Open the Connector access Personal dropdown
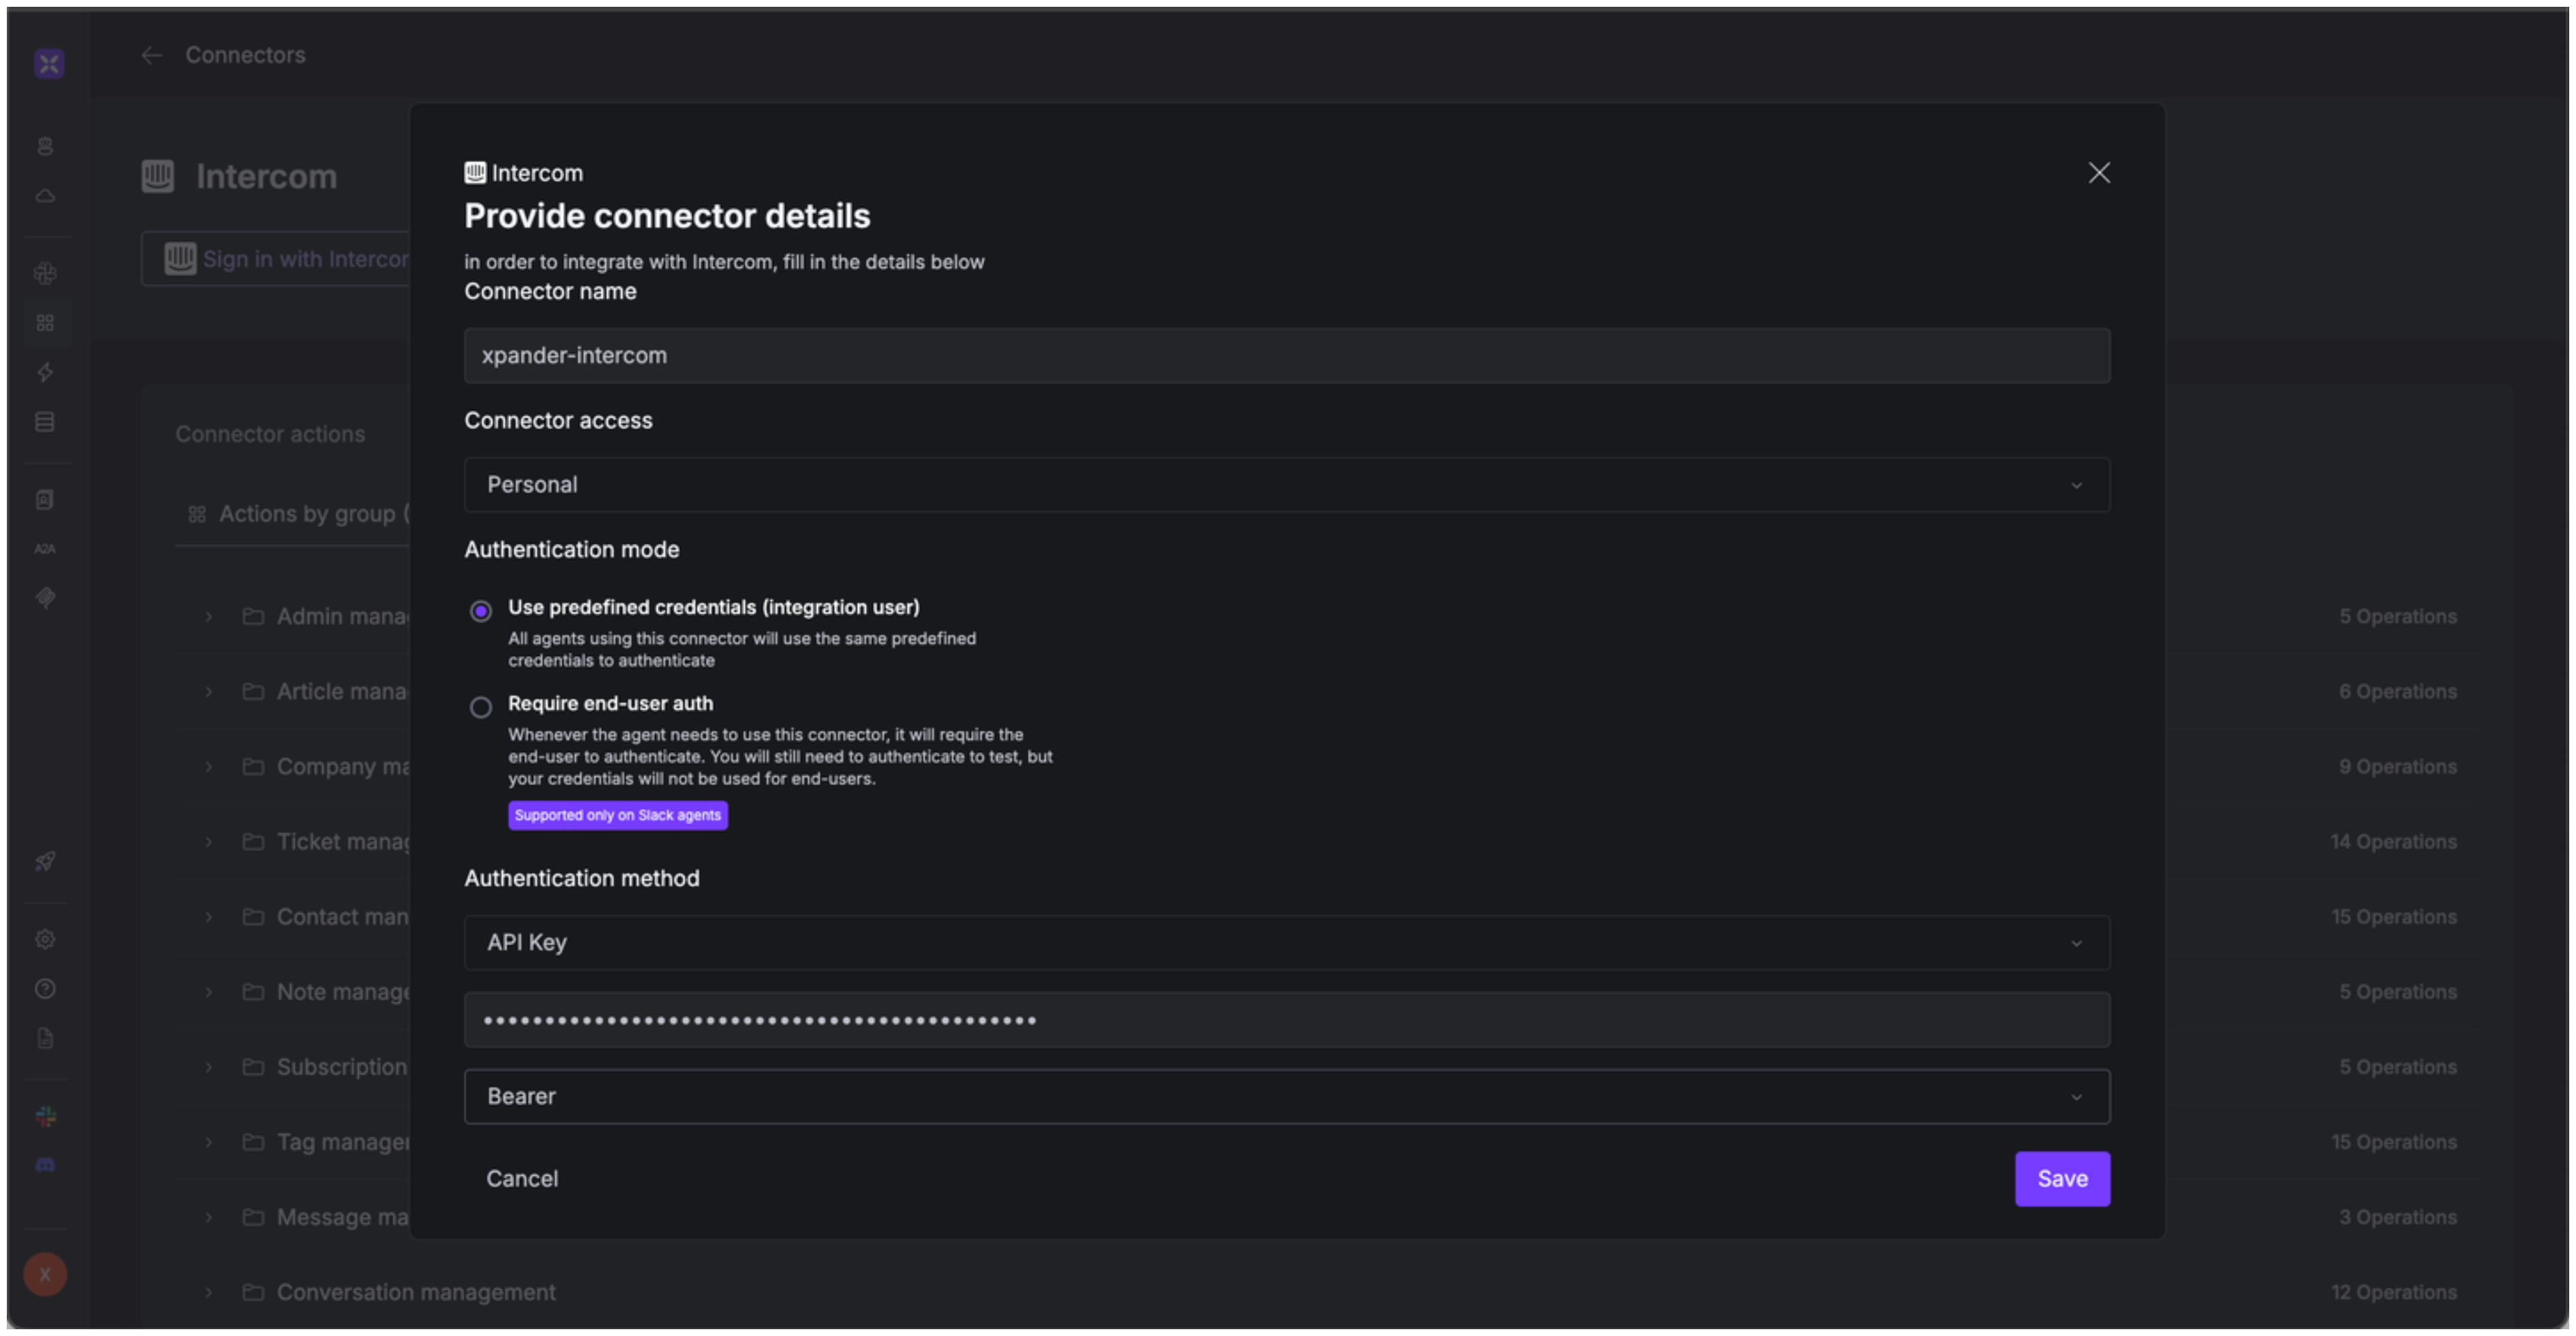 pyautogui.click(x=1286, y=485)
